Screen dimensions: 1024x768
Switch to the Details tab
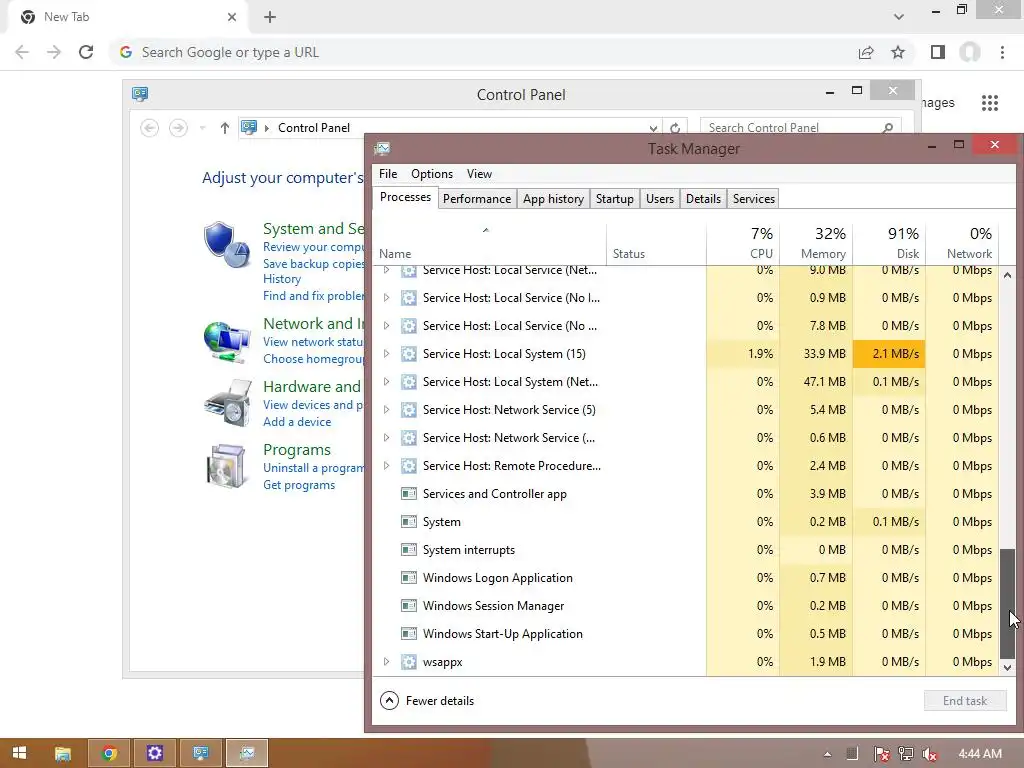click(x=703, y=199)
